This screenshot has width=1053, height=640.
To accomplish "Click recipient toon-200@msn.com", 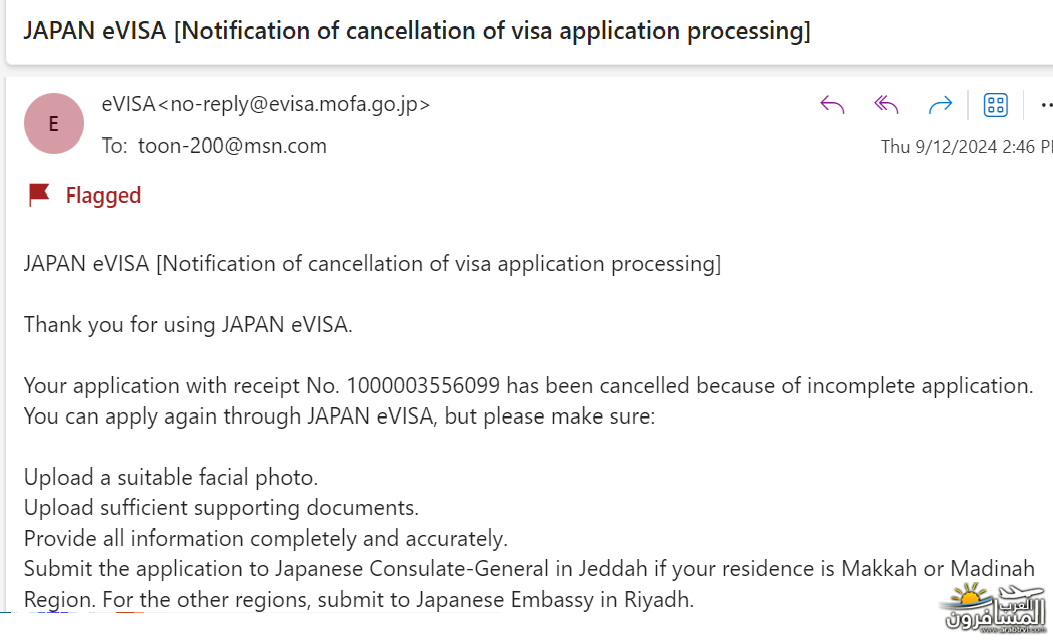I will [232, 146].
